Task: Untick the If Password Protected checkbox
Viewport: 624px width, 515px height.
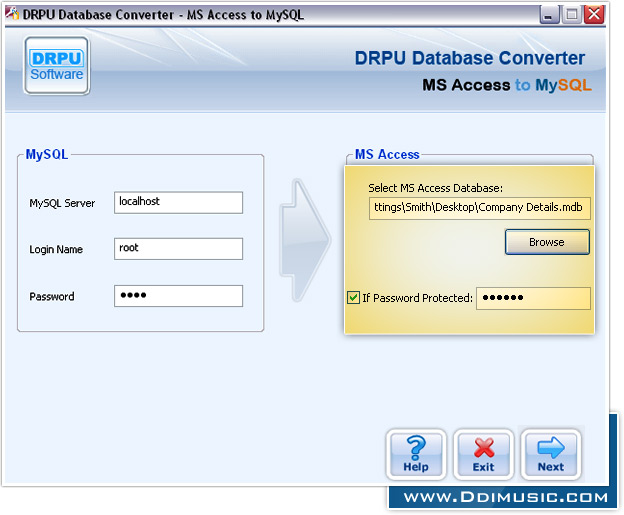Action: (353, 298)
